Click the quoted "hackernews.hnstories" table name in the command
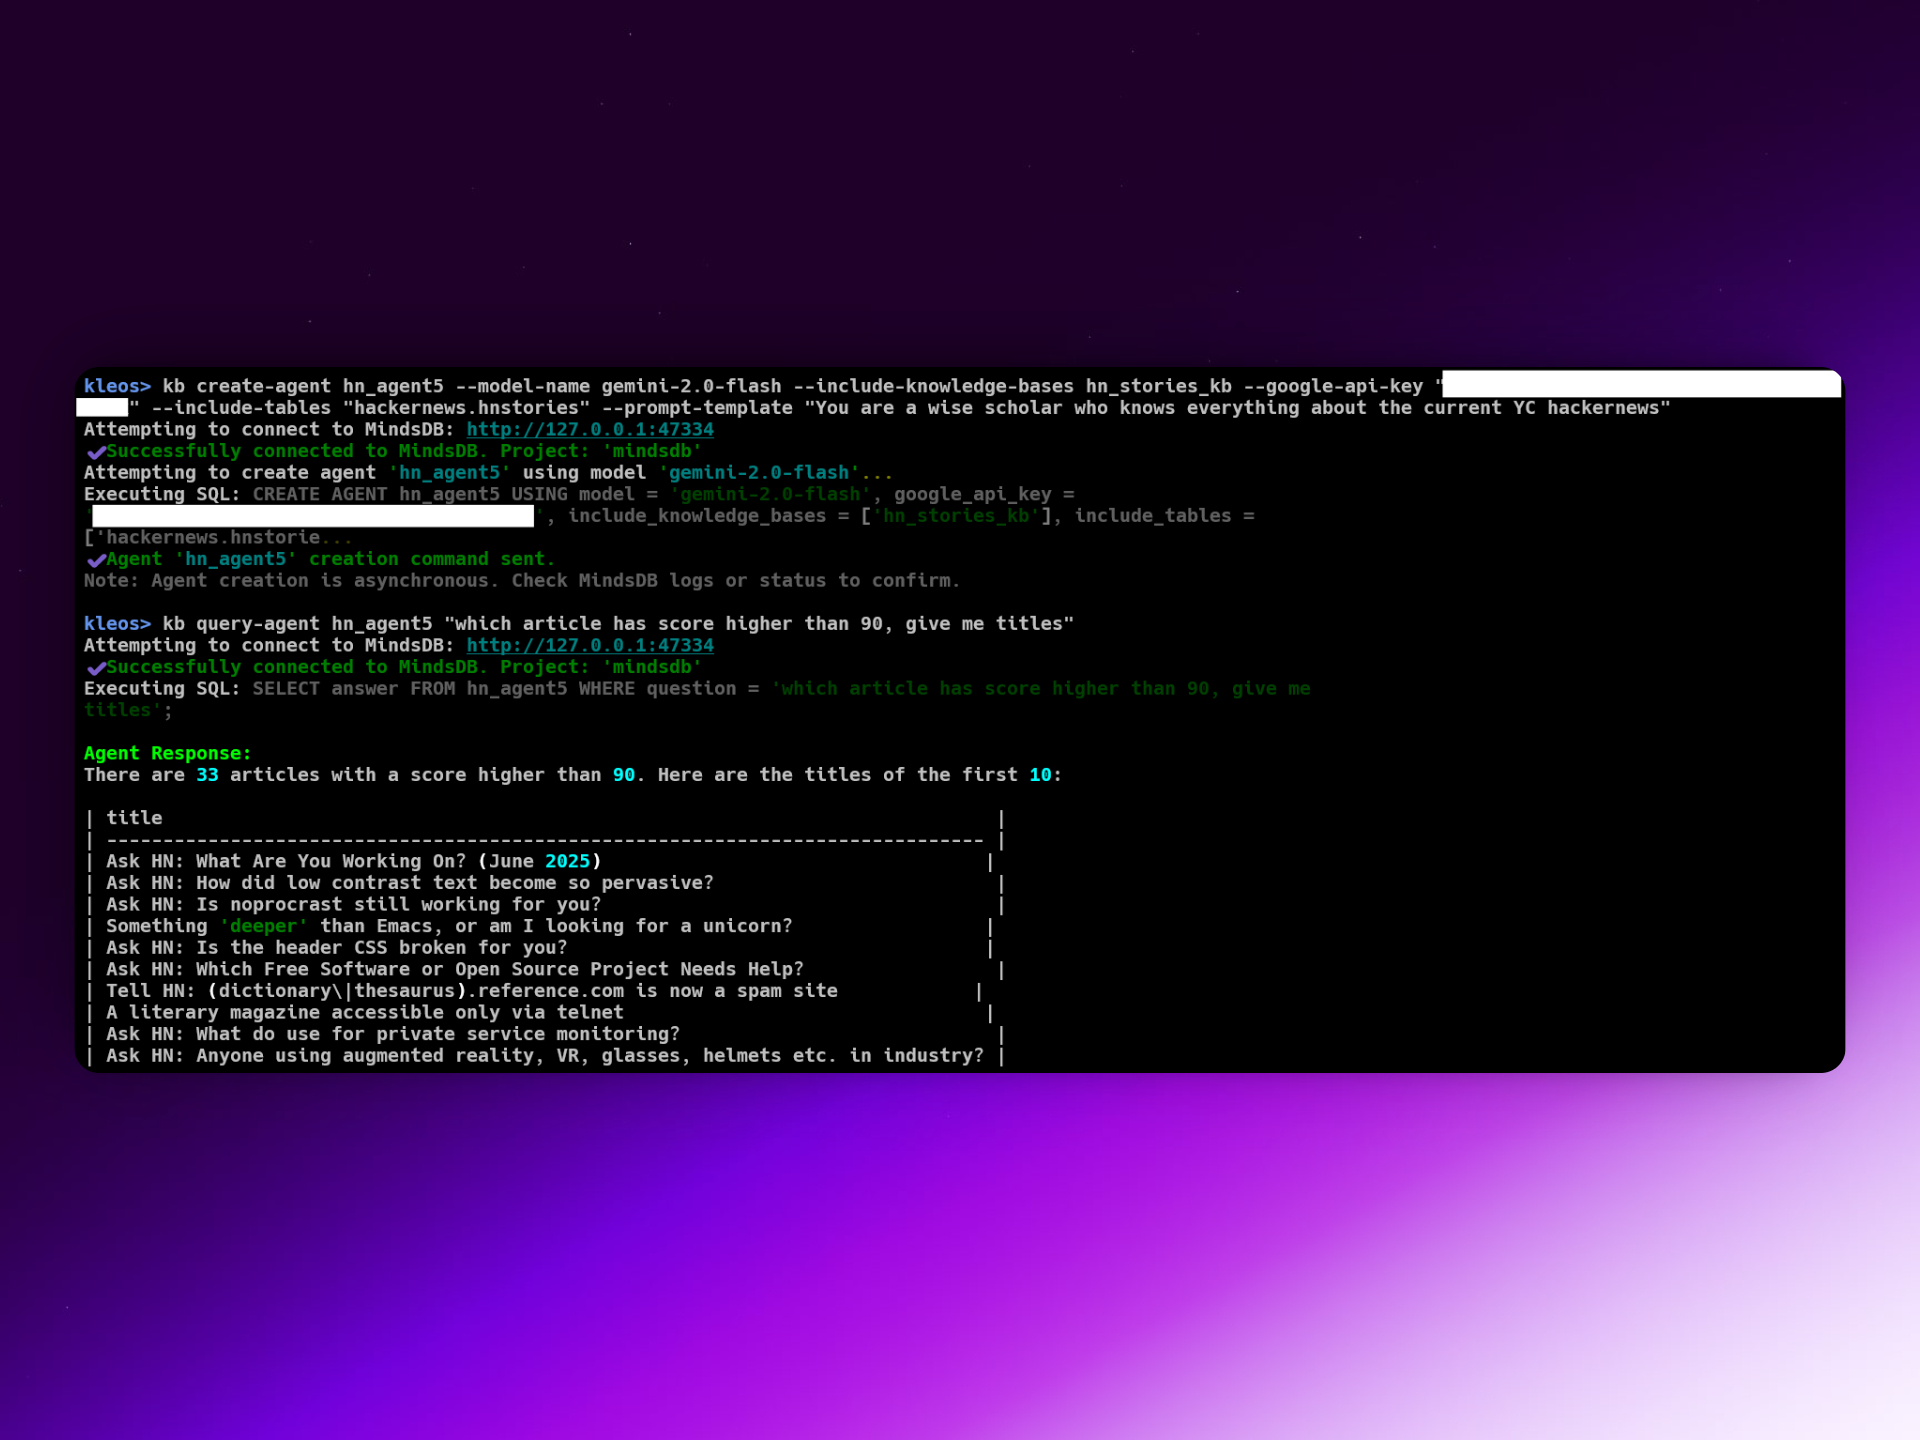This screenshot has height=1440, width=1920. pyautogui.click(x=466, y=408)
